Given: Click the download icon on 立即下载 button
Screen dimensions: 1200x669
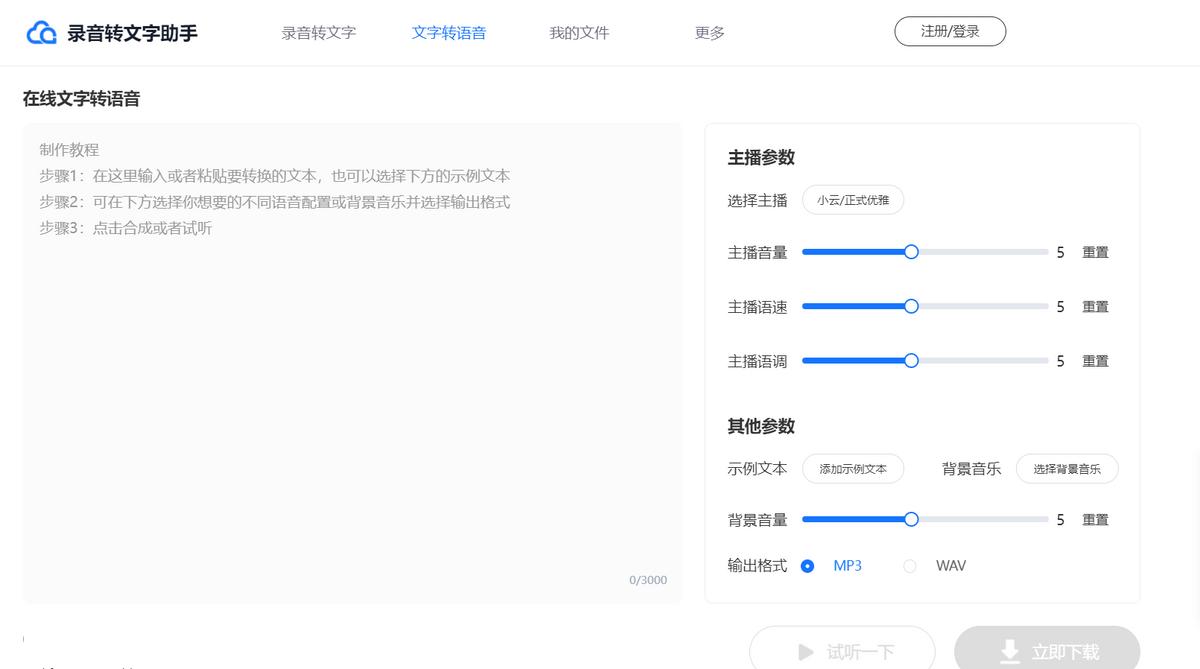Looking at the screenshot, I should pos(1008,652).
